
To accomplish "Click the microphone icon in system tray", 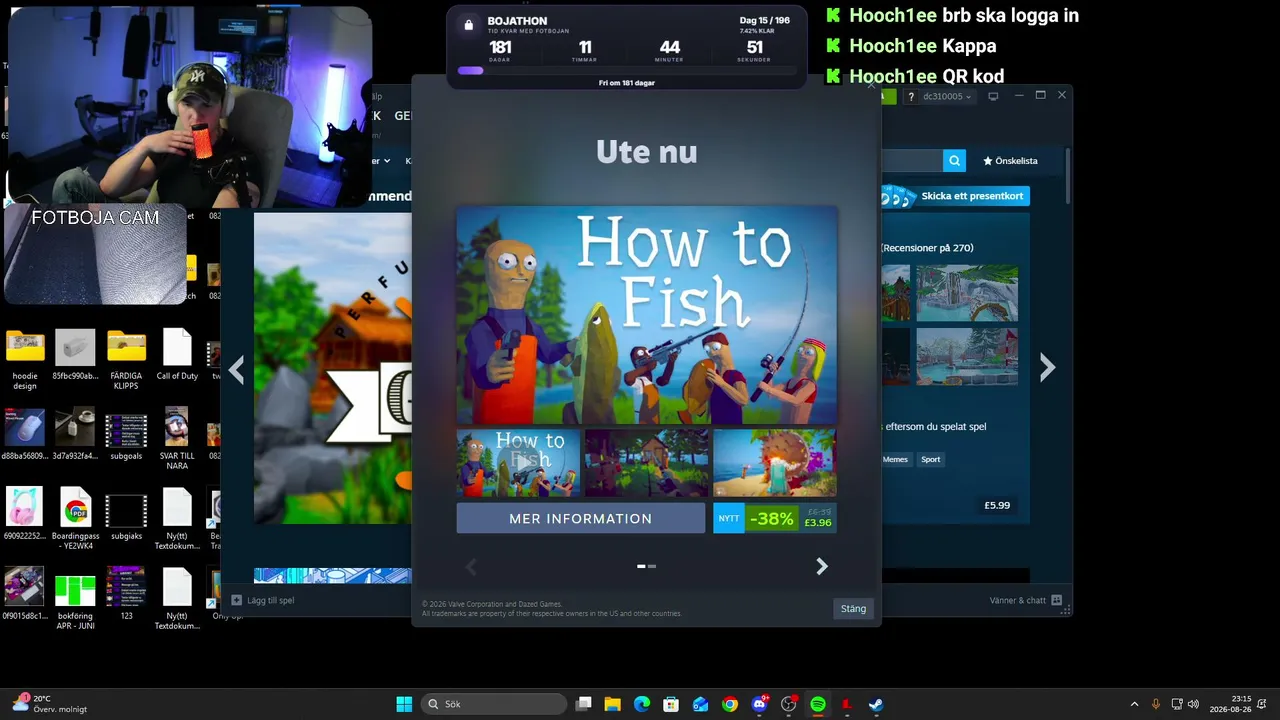I will pos(1156,704).
